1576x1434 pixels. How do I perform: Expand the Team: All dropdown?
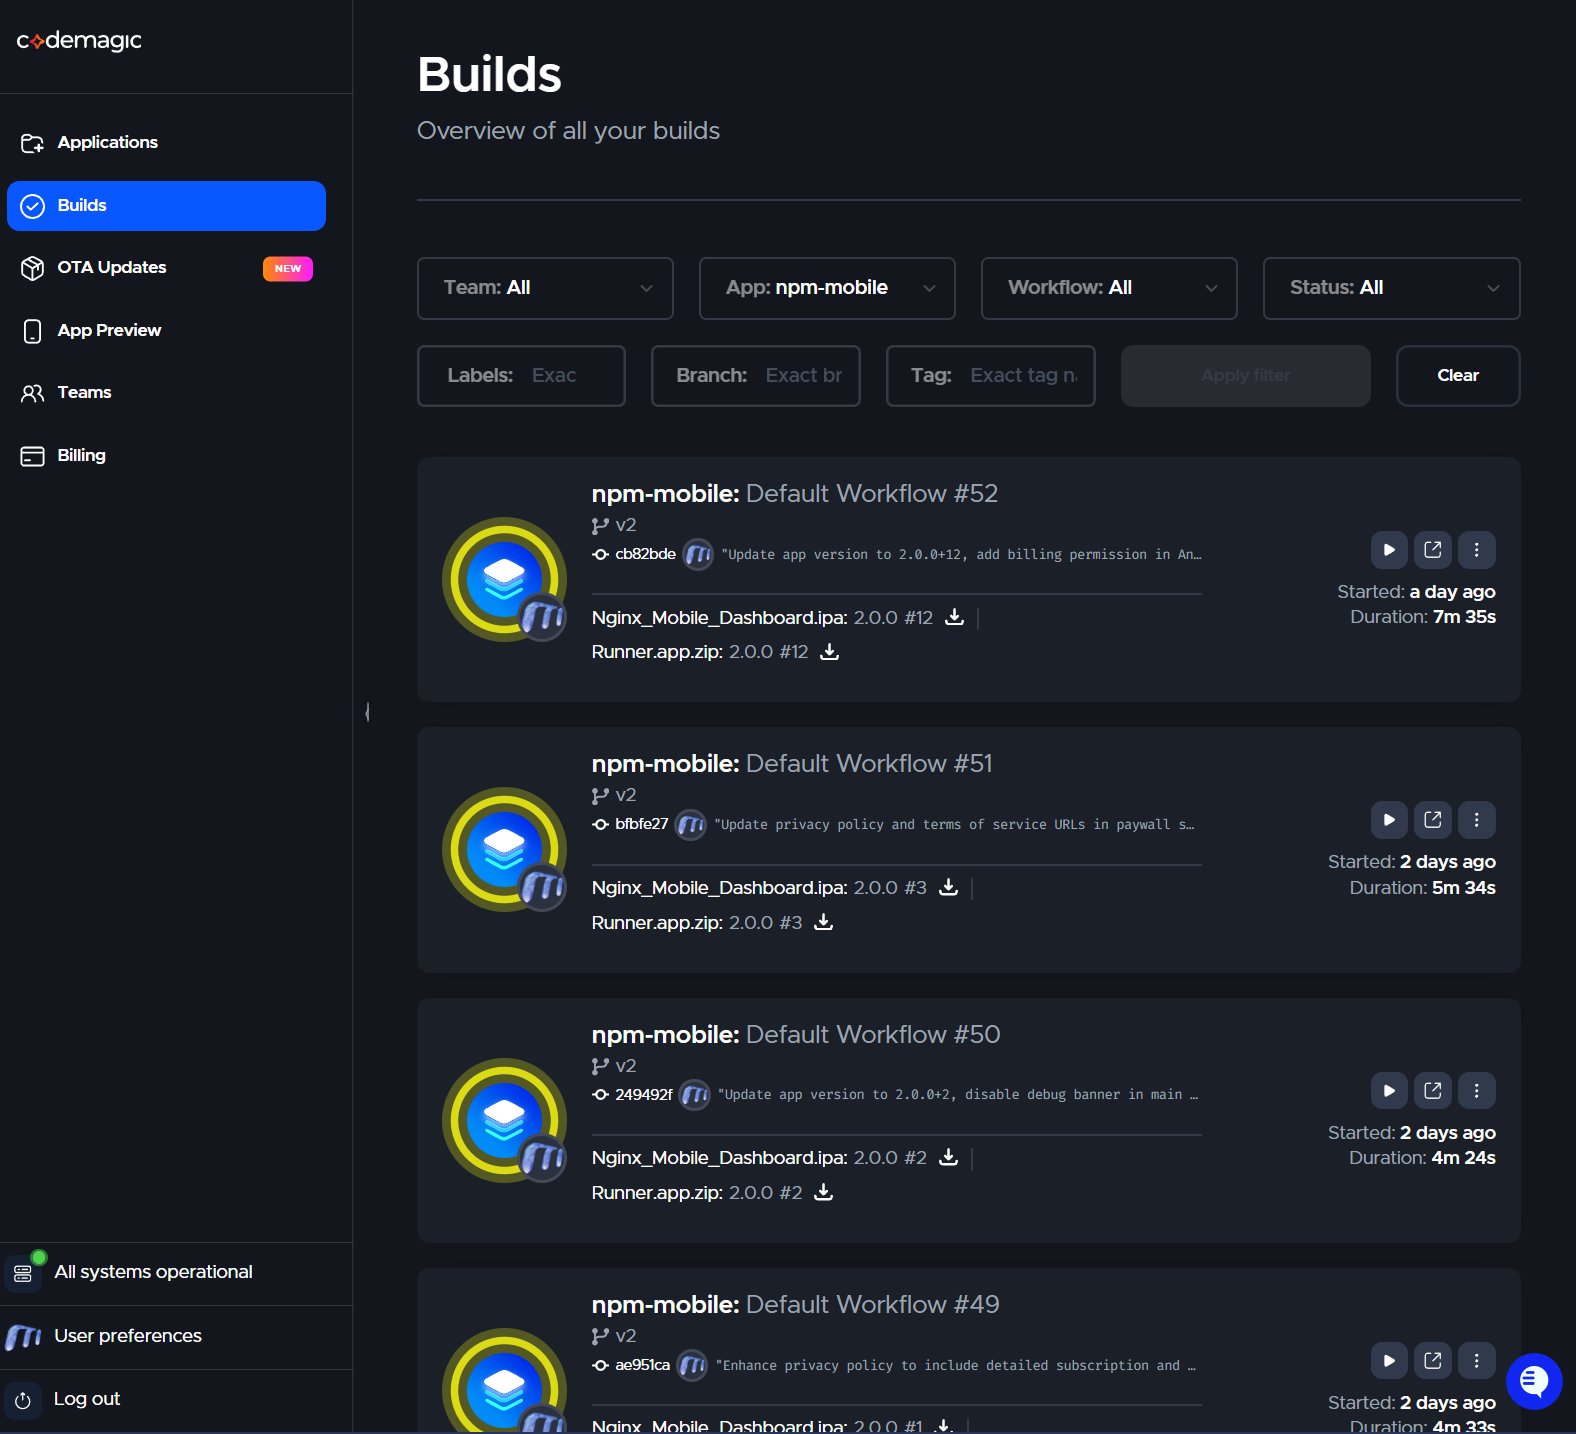[x=545, y=288]
